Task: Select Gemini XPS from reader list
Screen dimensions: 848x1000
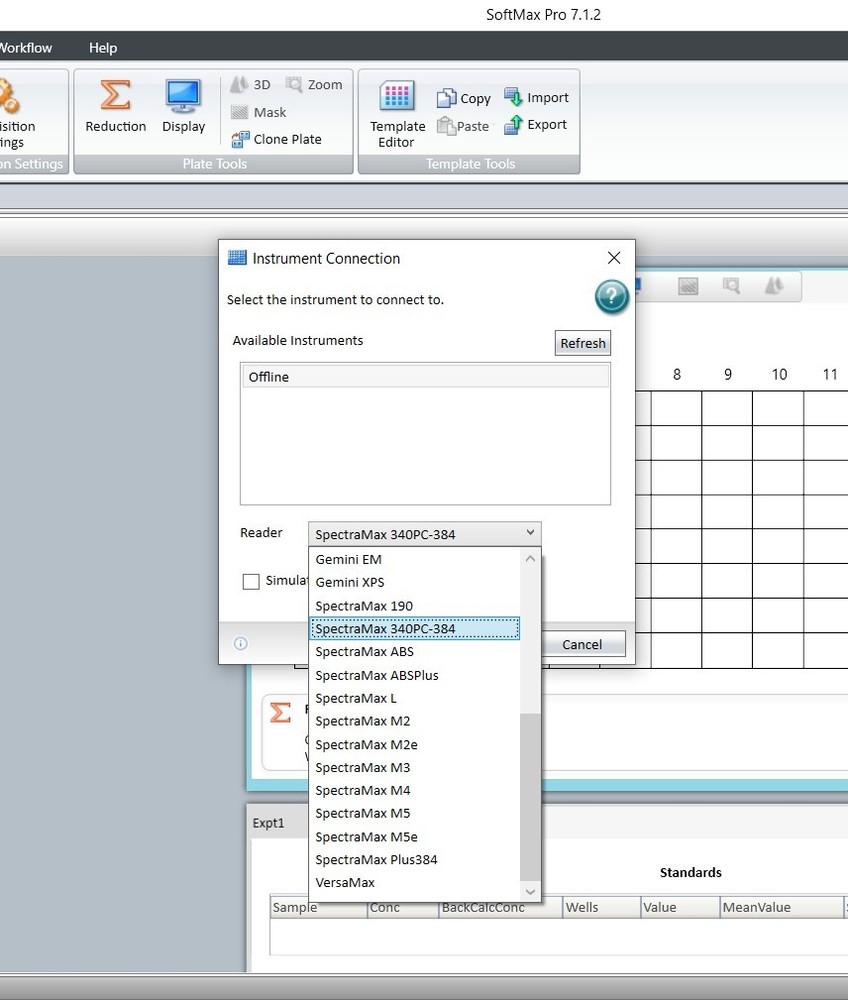Action: pos(414,582)
